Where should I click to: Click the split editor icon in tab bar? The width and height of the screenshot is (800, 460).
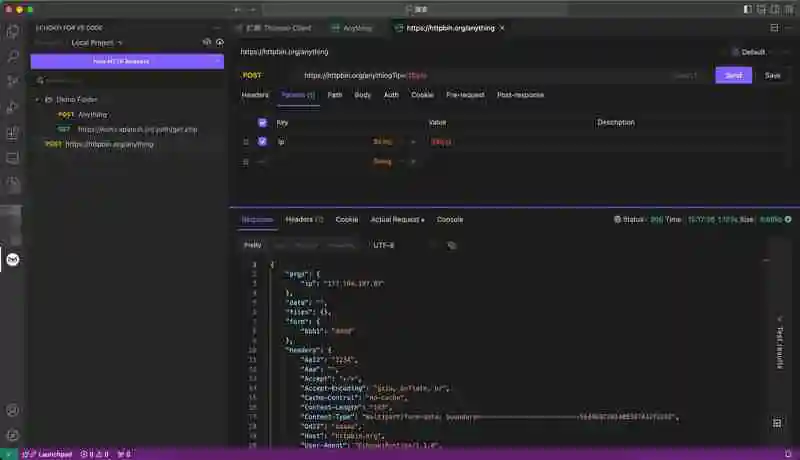click(774, 28)
